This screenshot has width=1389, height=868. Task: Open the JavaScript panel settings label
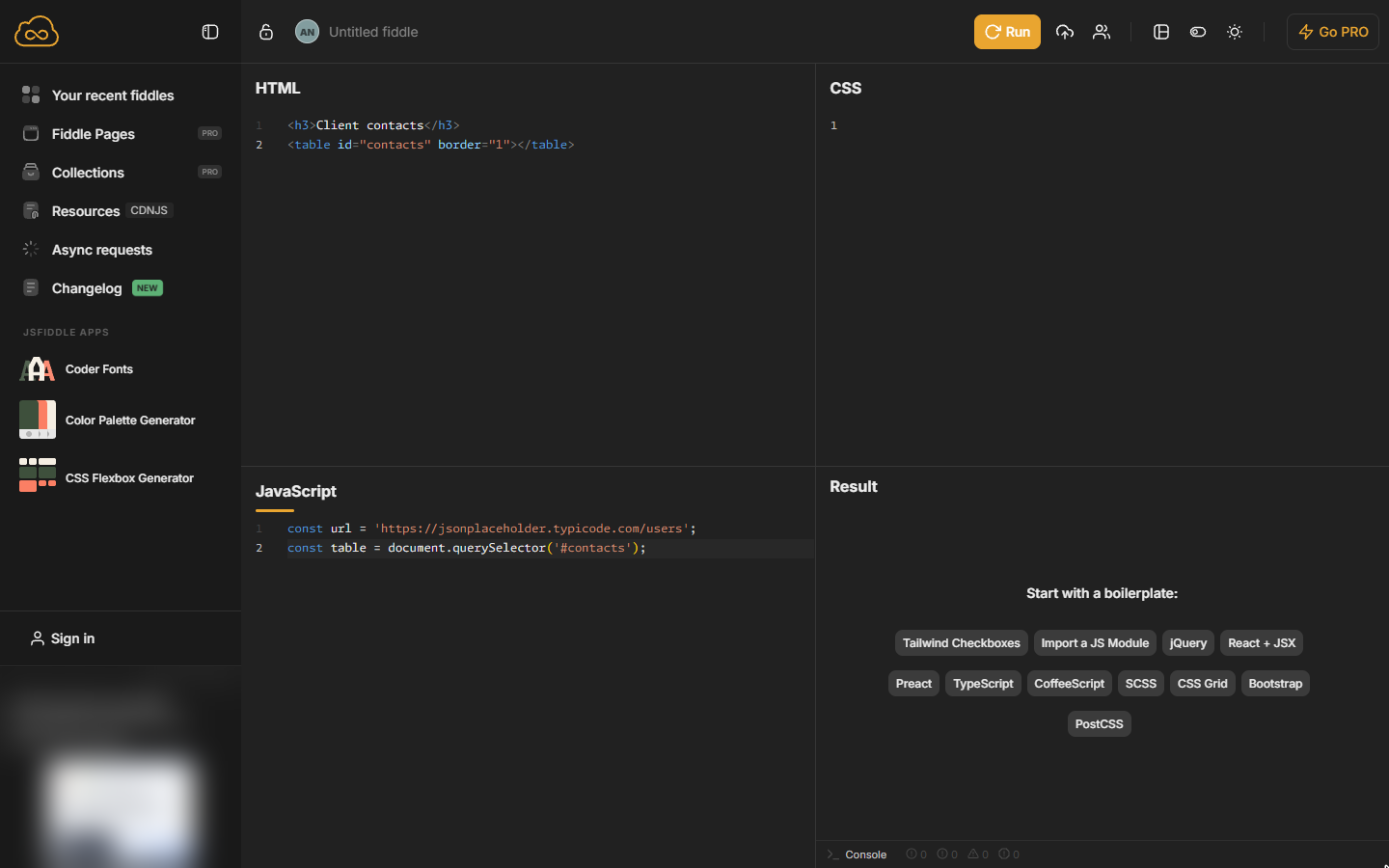coord(296,491)
